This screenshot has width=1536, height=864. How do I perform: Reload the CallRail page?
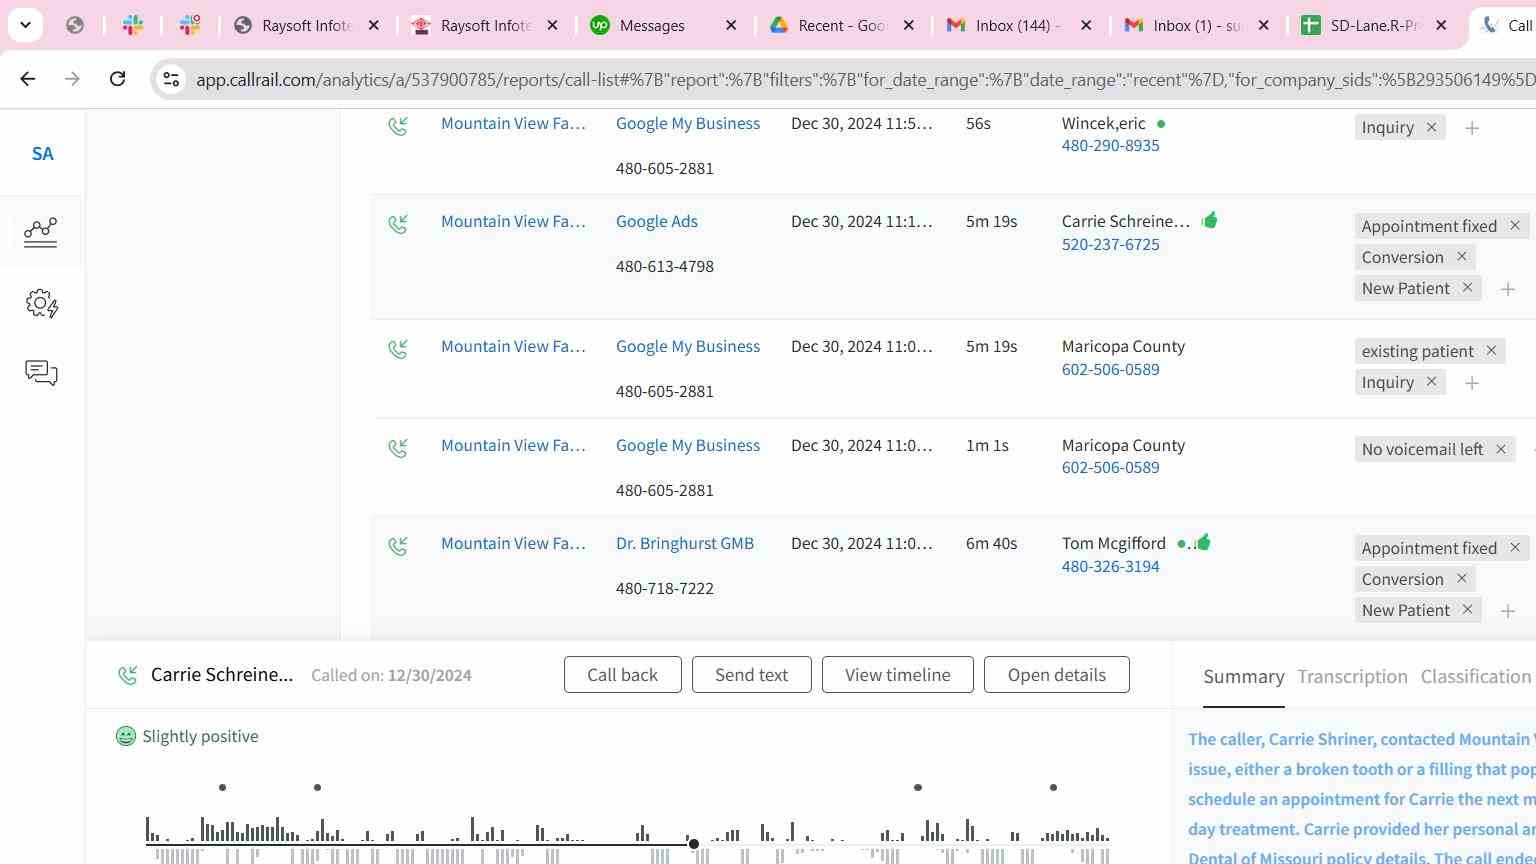[117, 78]
